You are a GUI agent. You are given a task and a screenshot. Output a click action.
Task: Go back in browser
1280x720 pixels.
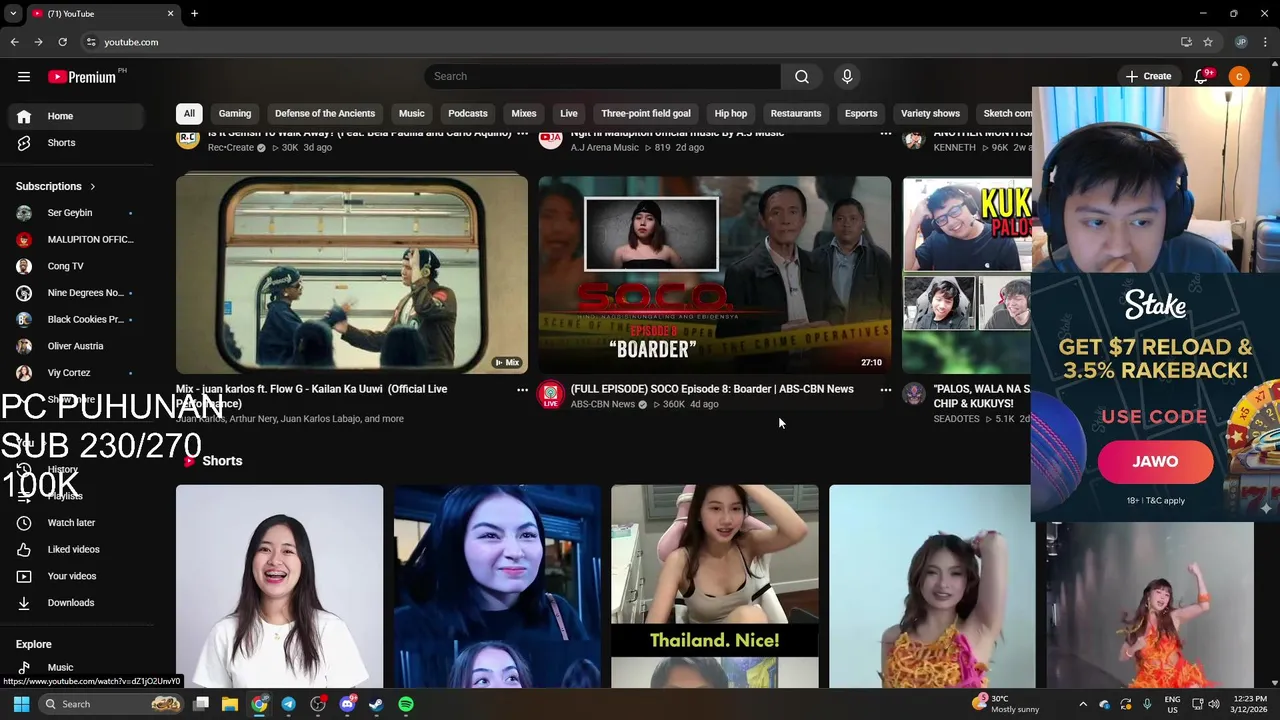click(x=14, y=42)
